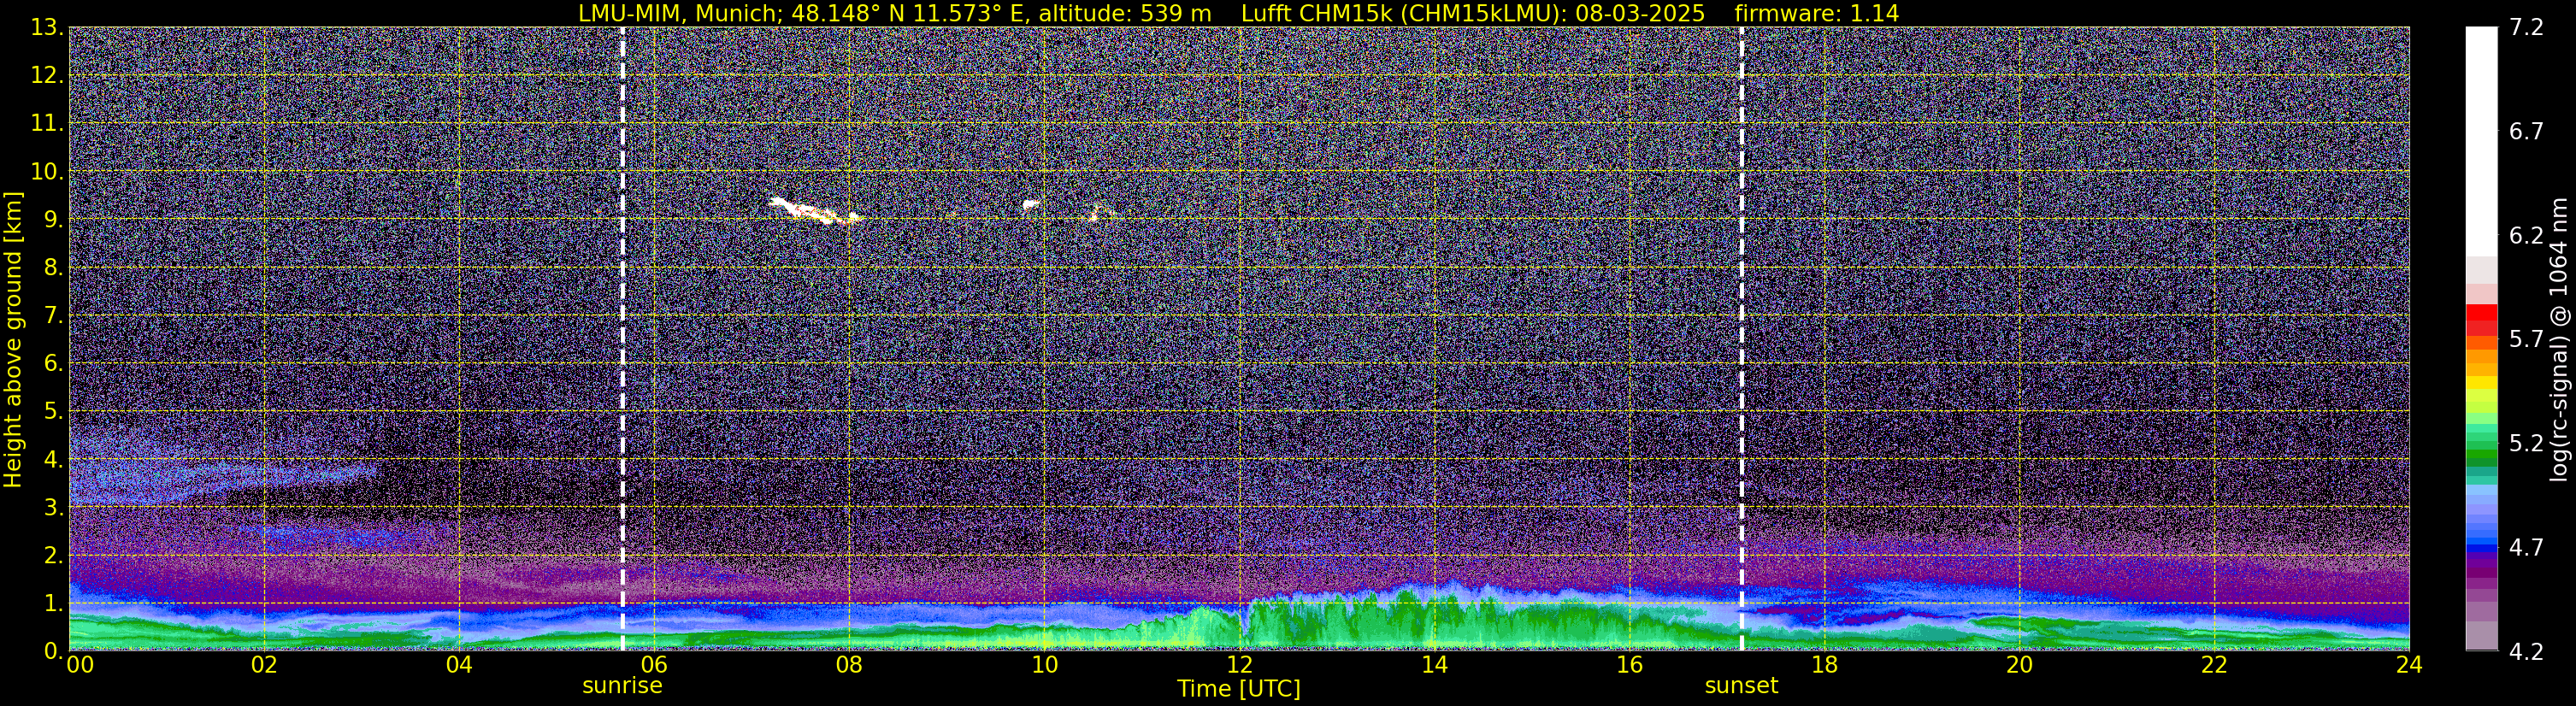
Task: Click the height axis tick '13.'
Action: click(x=47, y=28)
